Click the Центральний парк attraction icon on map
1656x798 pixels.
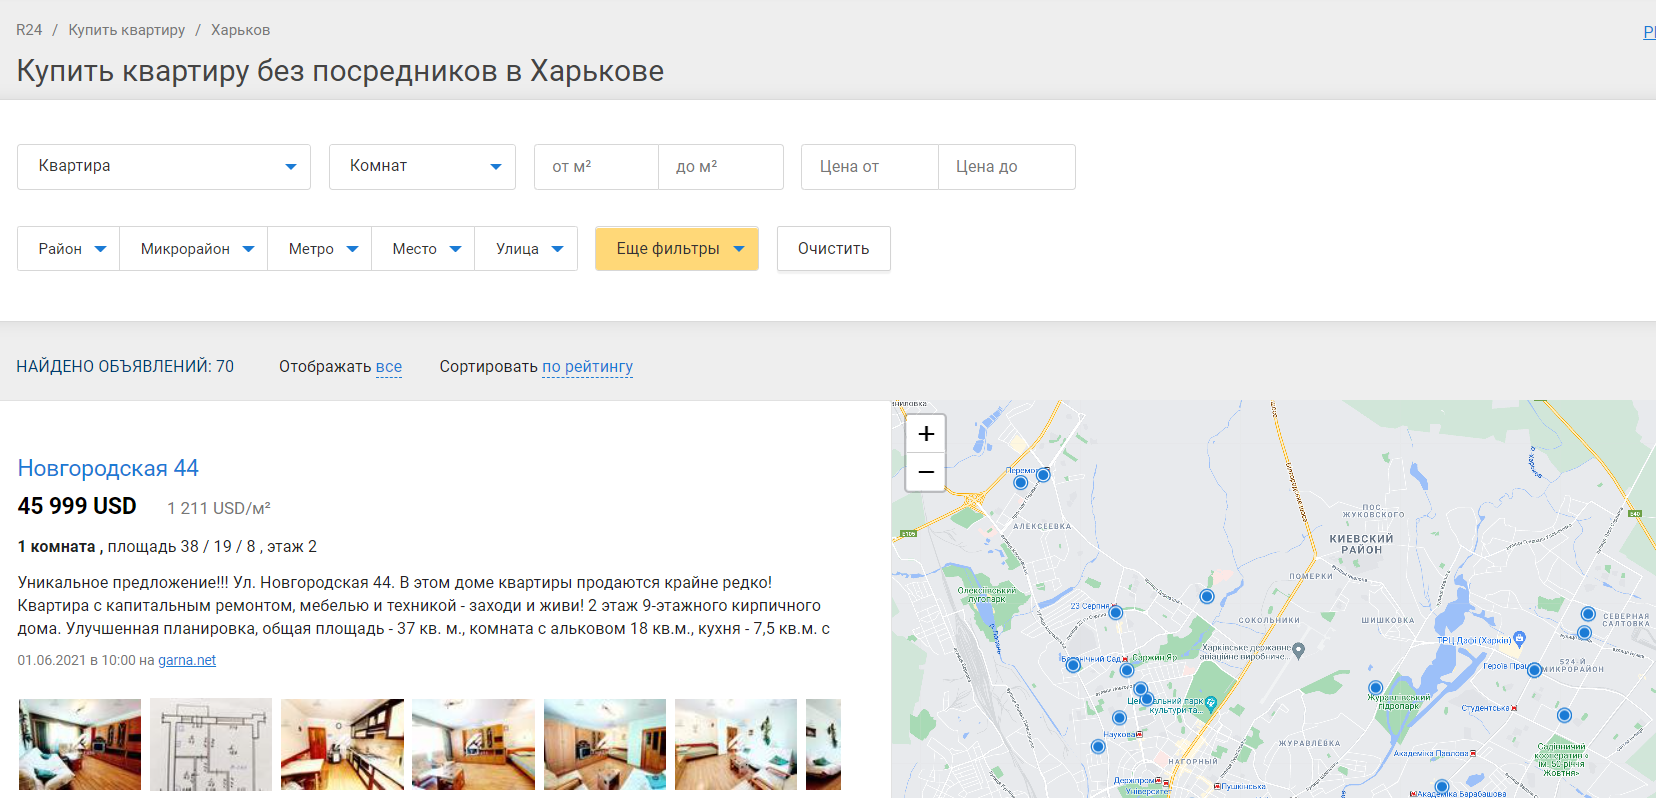pyautogui.click(x=1211, y=703)
